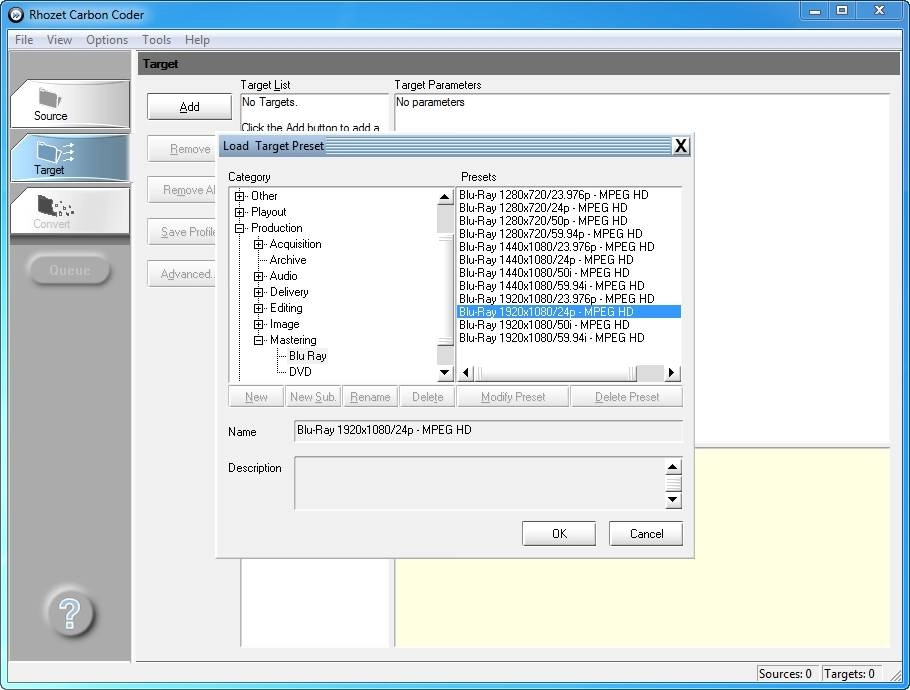Click the Advanced... button
This screenshot has width=910, height=690.
(183, 274)
